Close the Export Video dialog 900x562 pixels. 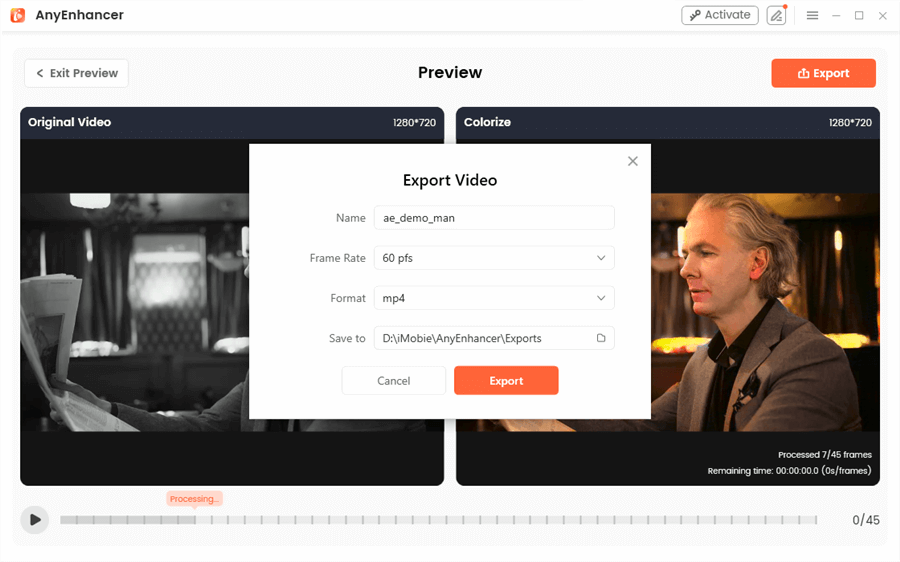633,161
